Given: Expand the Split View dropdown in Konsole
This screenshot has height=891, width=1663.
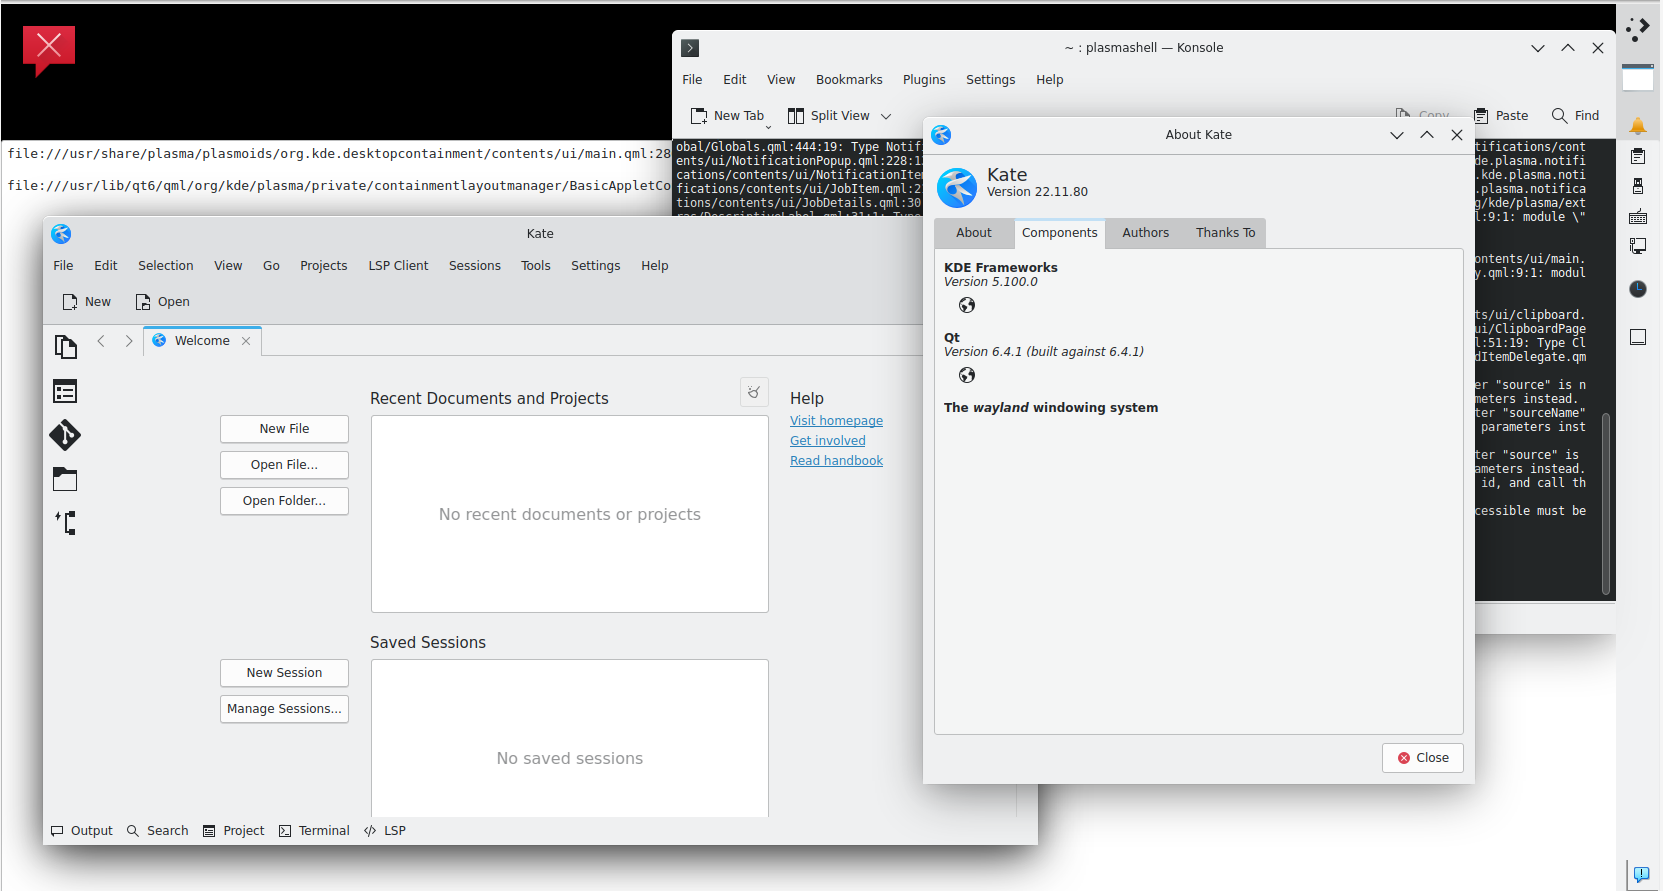Looking at the screenshot, I should tap(886, 116).
